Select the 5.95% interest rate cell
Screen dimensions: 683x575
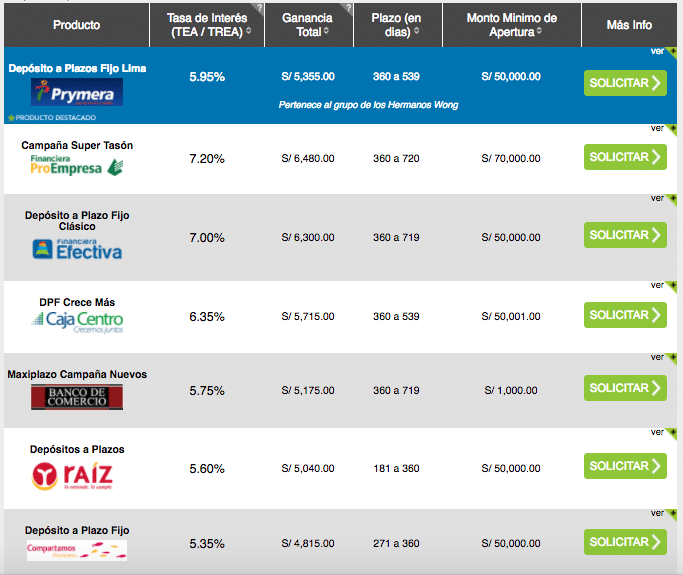pos(207,77)
